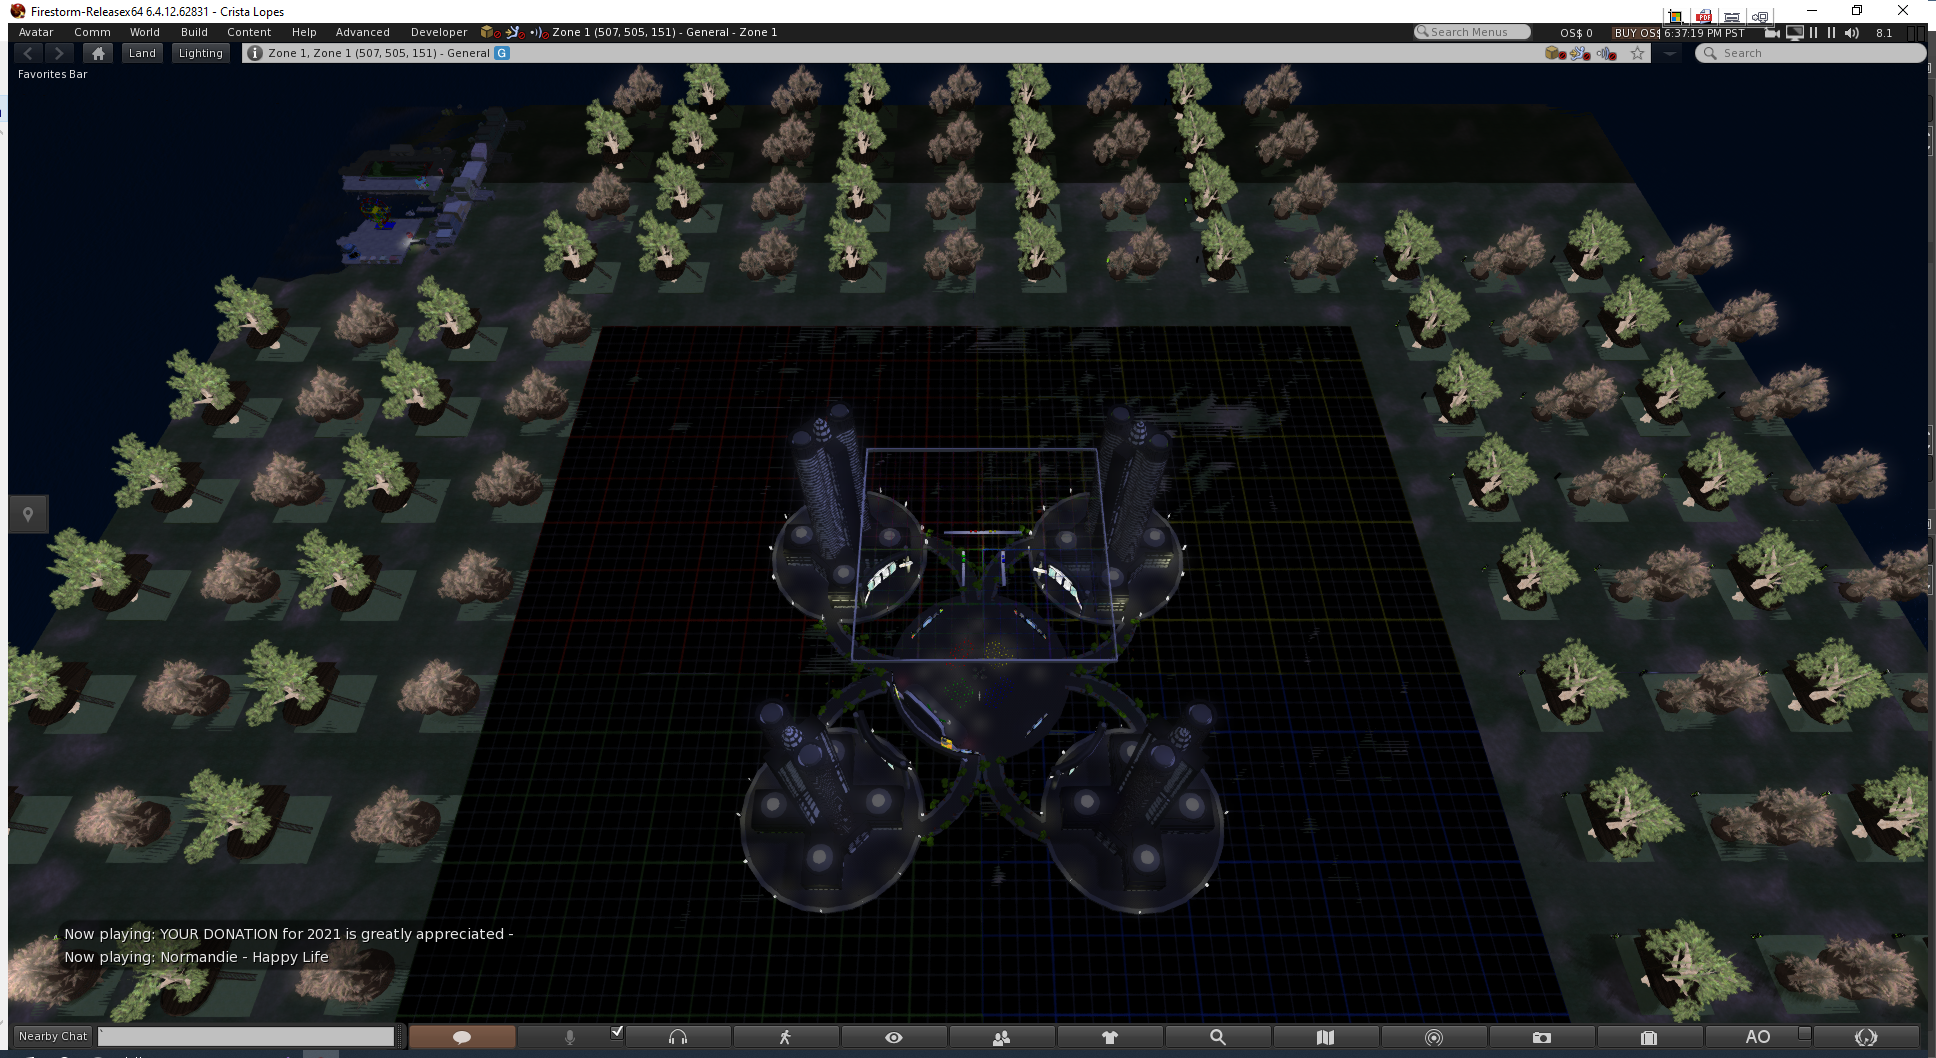Open the AO animation overrider button

click(x=1757, y=1037)
